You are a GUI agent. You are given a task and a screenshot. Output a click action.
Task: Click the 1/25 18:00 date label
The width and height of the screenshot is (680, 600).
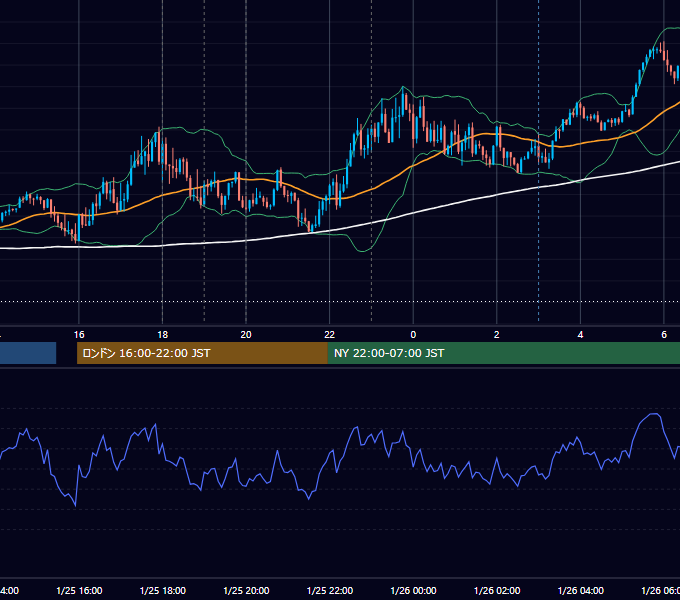pos(163,591)
